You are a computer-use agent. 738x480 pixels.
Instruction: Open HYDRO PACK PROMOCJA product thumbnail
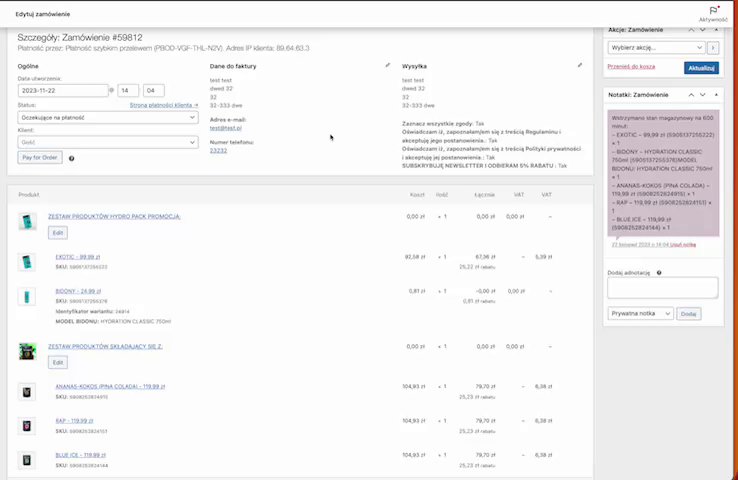click(x=27, y=221)
